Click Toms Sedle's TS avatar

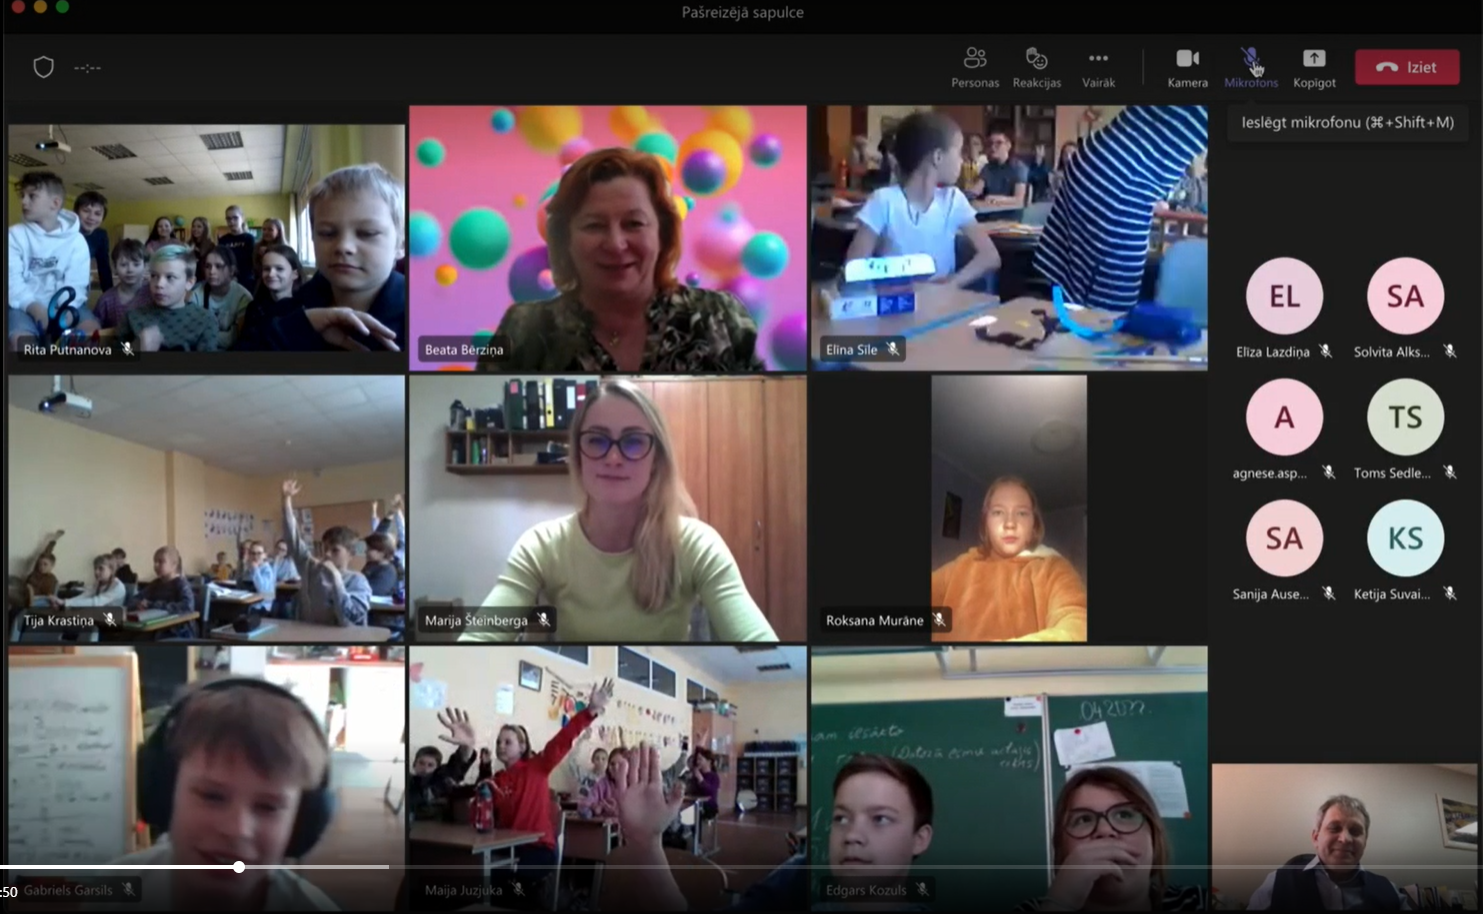pos(1404,417)
